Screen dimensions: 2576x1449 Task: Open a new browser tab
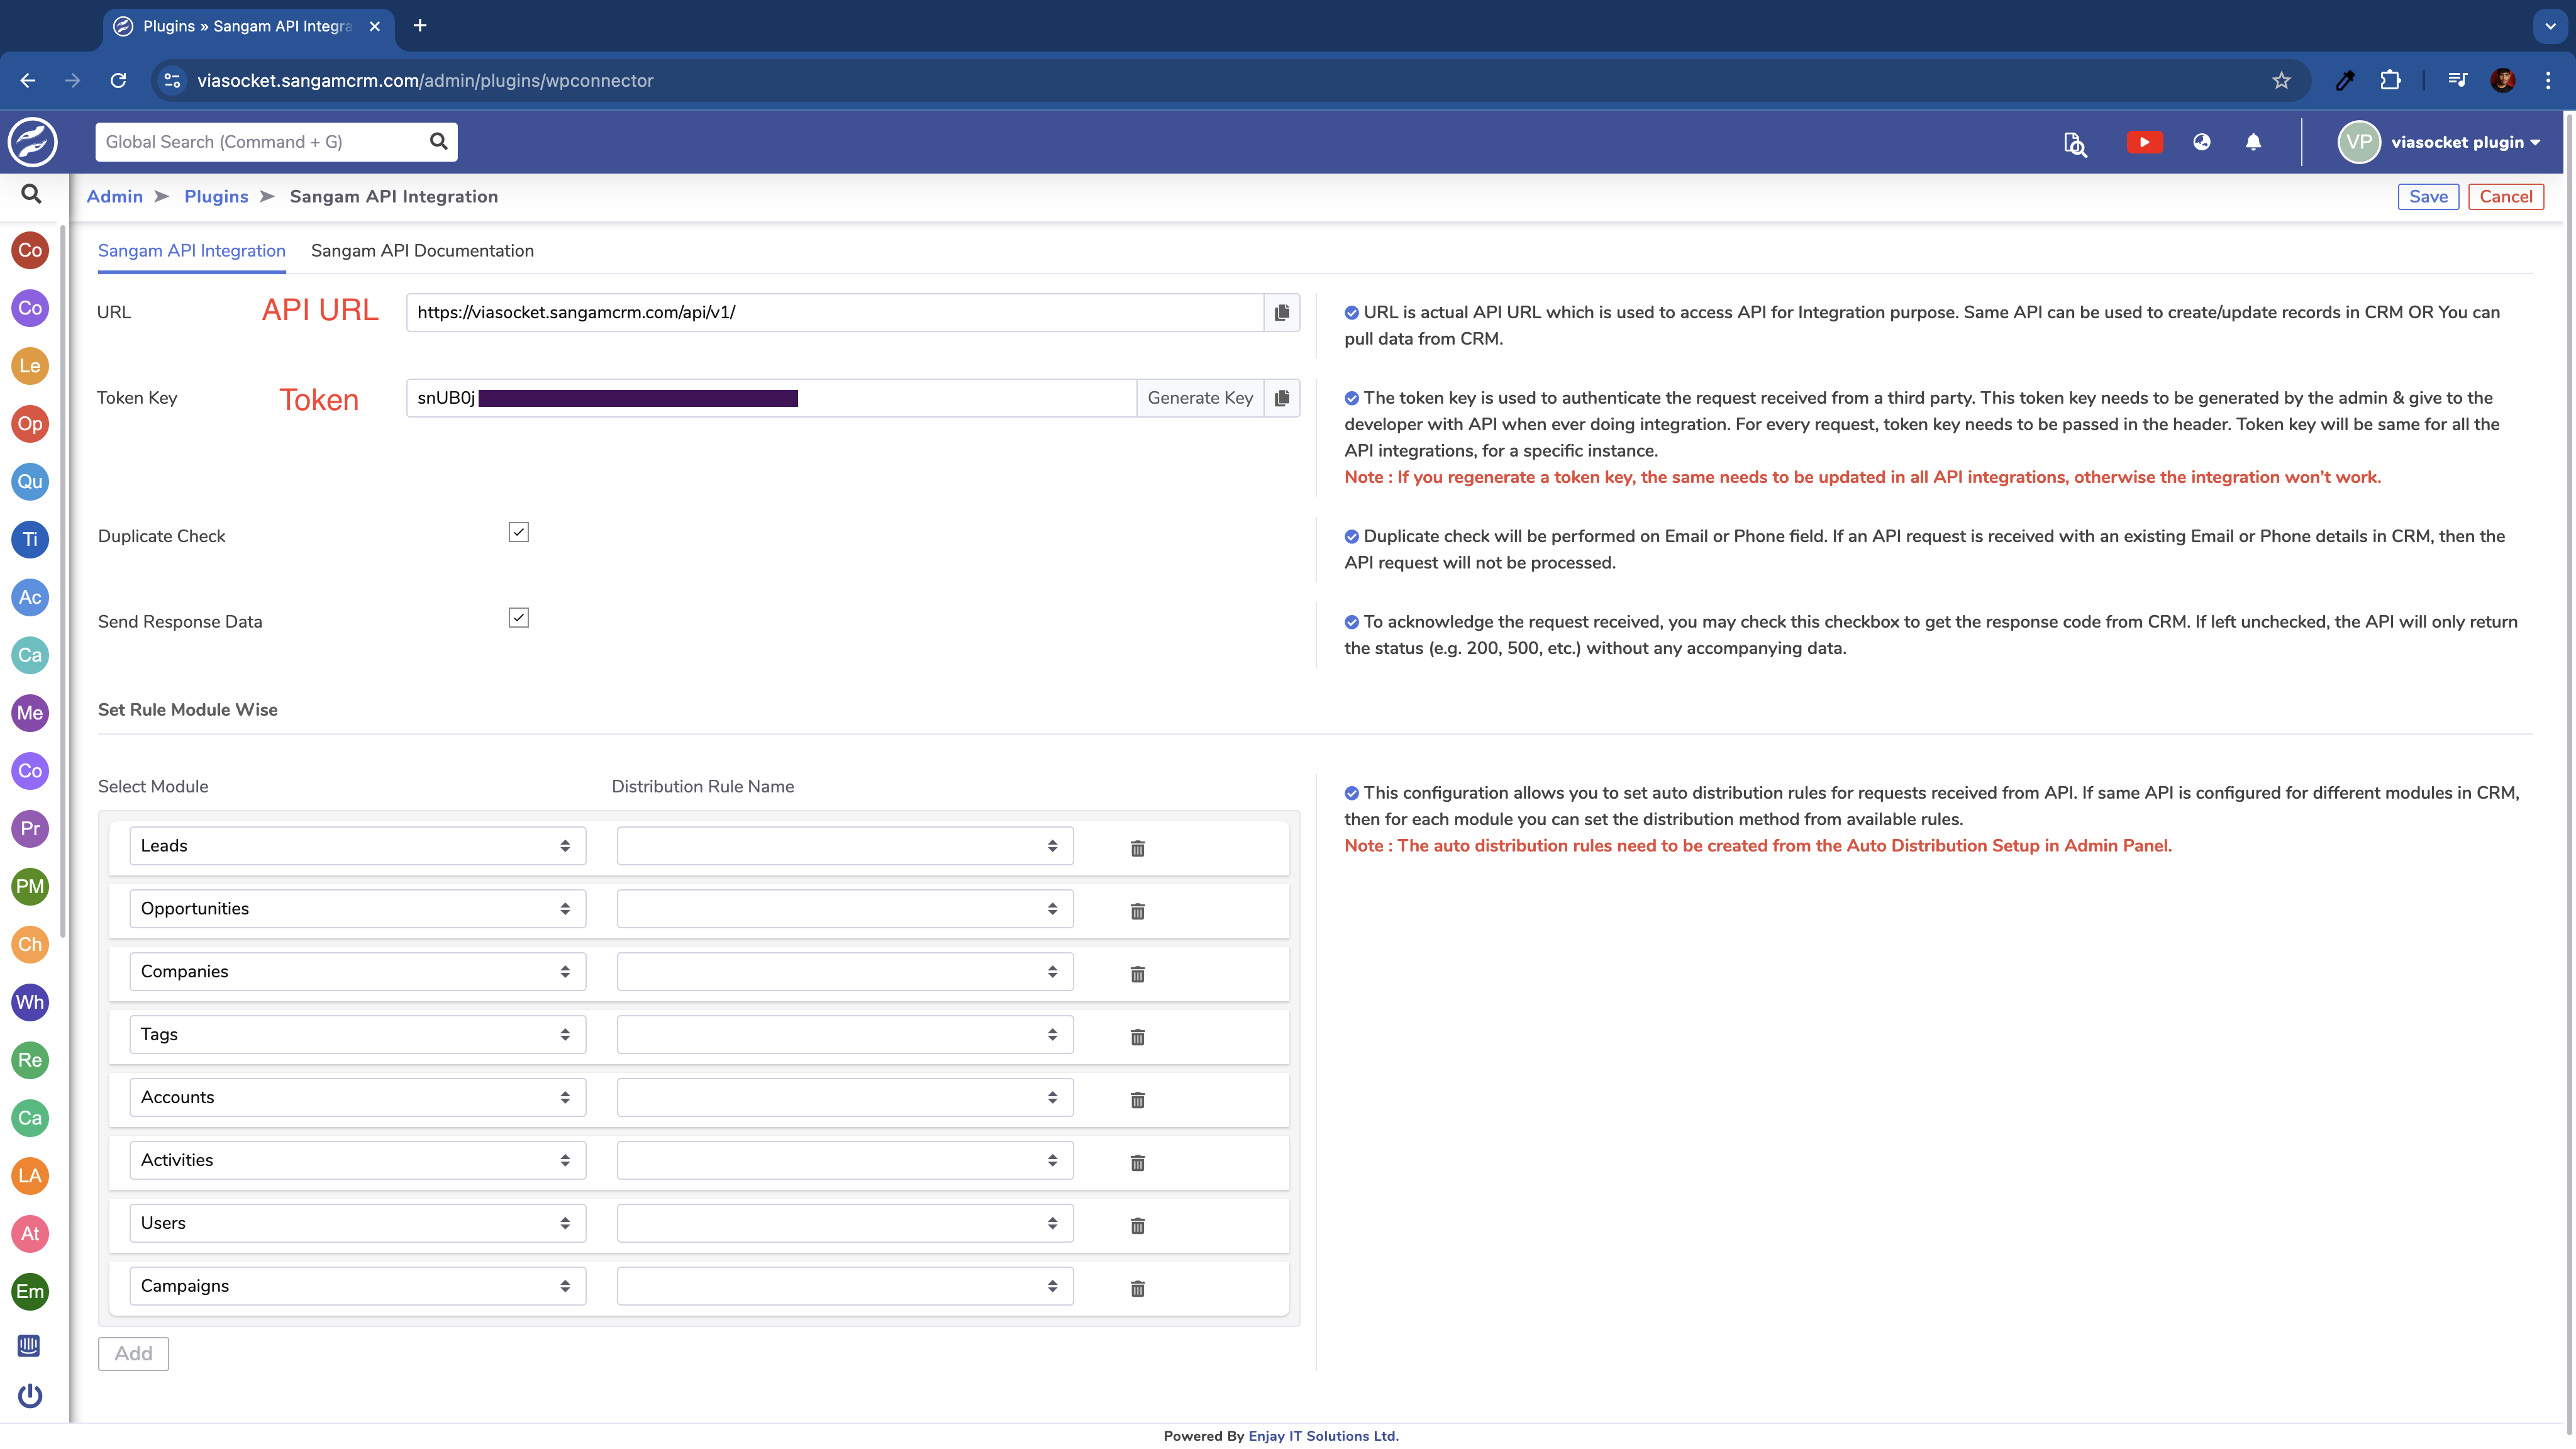[x=420, y=26]
